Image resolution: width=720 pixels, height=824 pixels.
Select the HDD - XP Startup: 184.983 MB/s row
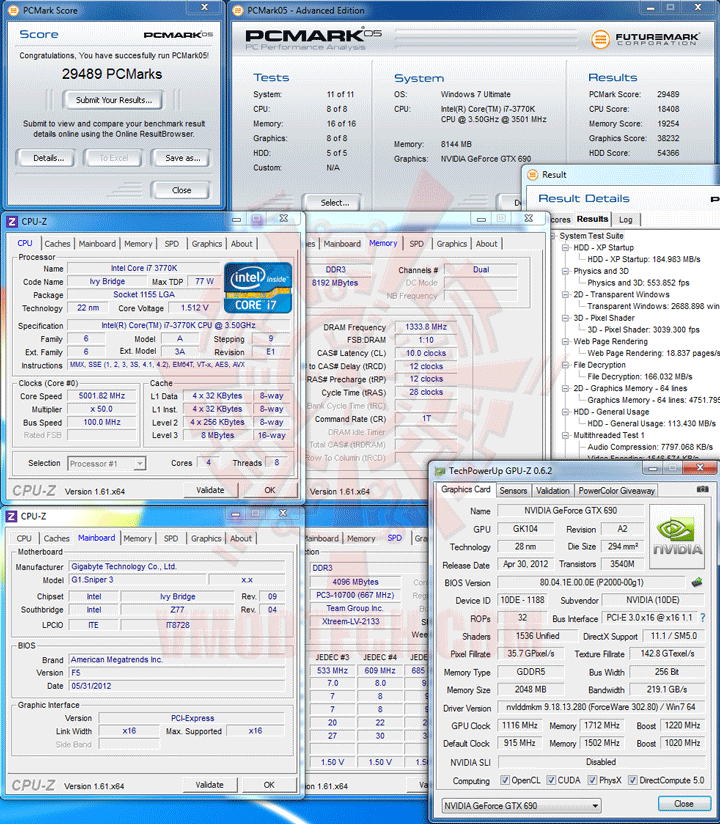tap(644, 259)
